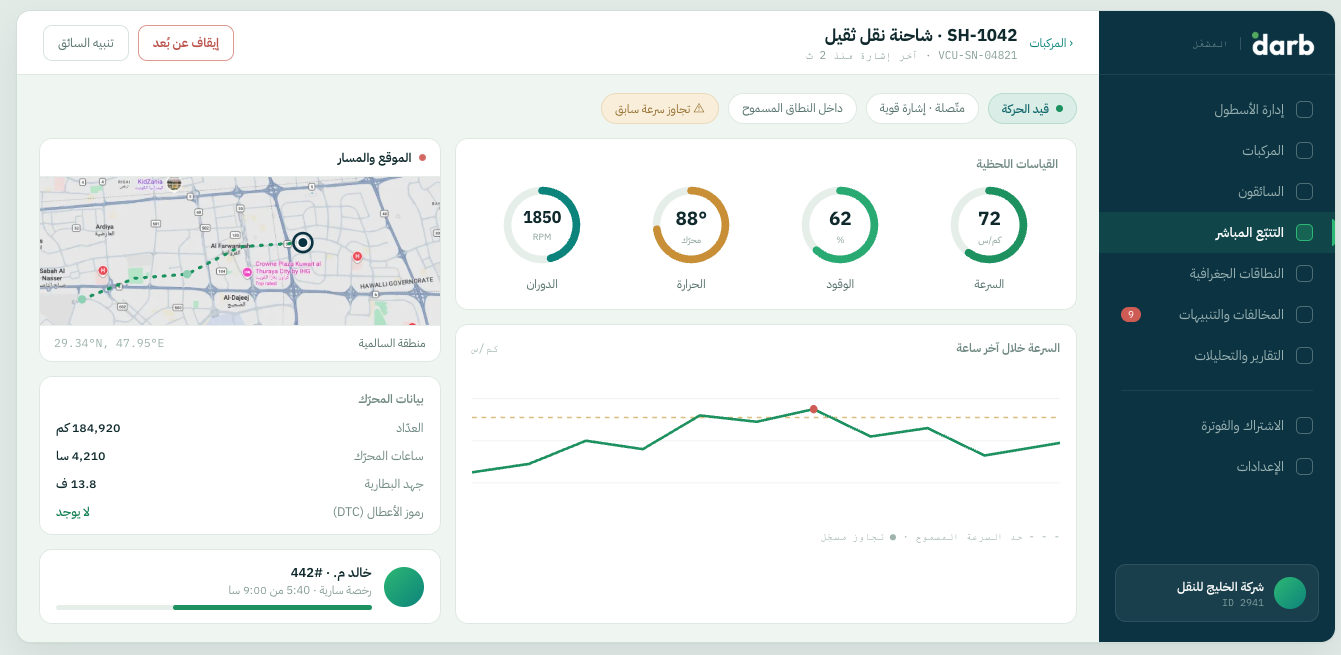1341x655 pixels.
Task: Open النطاقات الجغرافية page
Action: [x=1217, y=274]
